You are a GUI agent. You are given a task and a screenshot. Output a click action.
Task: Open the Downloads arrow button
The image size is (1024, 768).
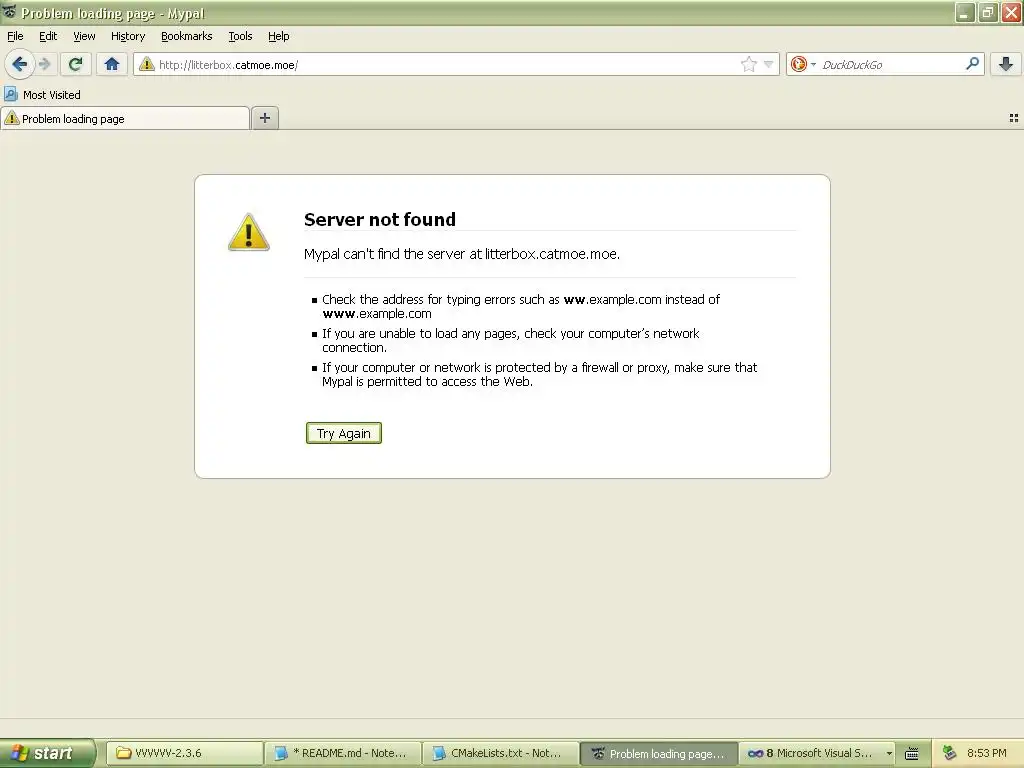point(1006,64)
